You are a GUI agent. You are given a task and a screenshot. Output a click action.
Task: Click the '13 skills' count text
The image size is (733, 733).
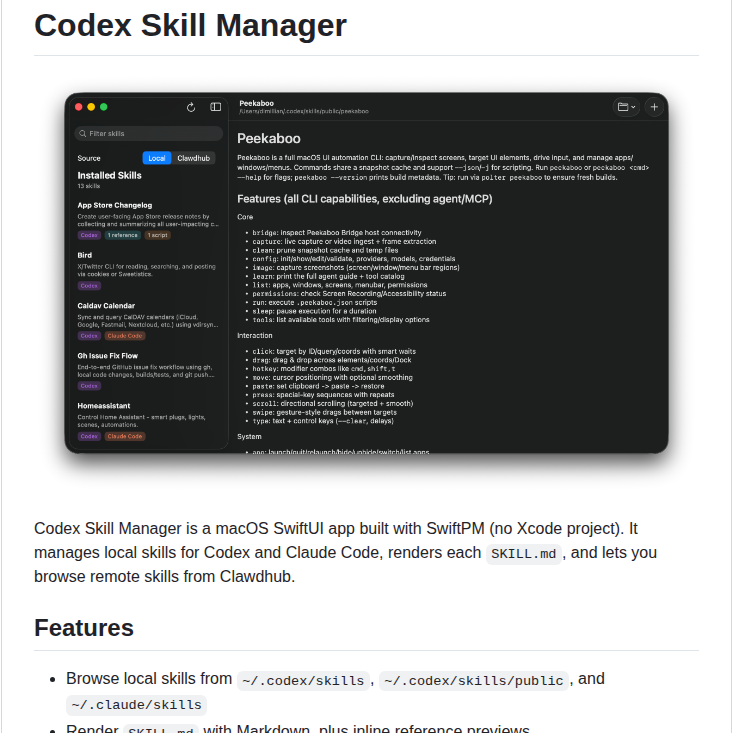click(89, 186)
